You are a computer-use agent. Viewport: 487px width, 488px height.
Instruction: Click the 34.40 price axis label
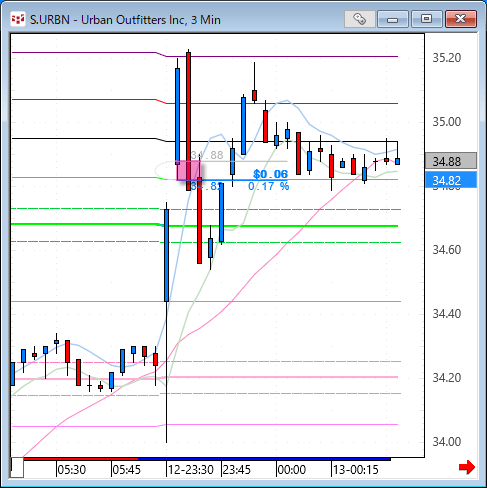tap(447, 314)
